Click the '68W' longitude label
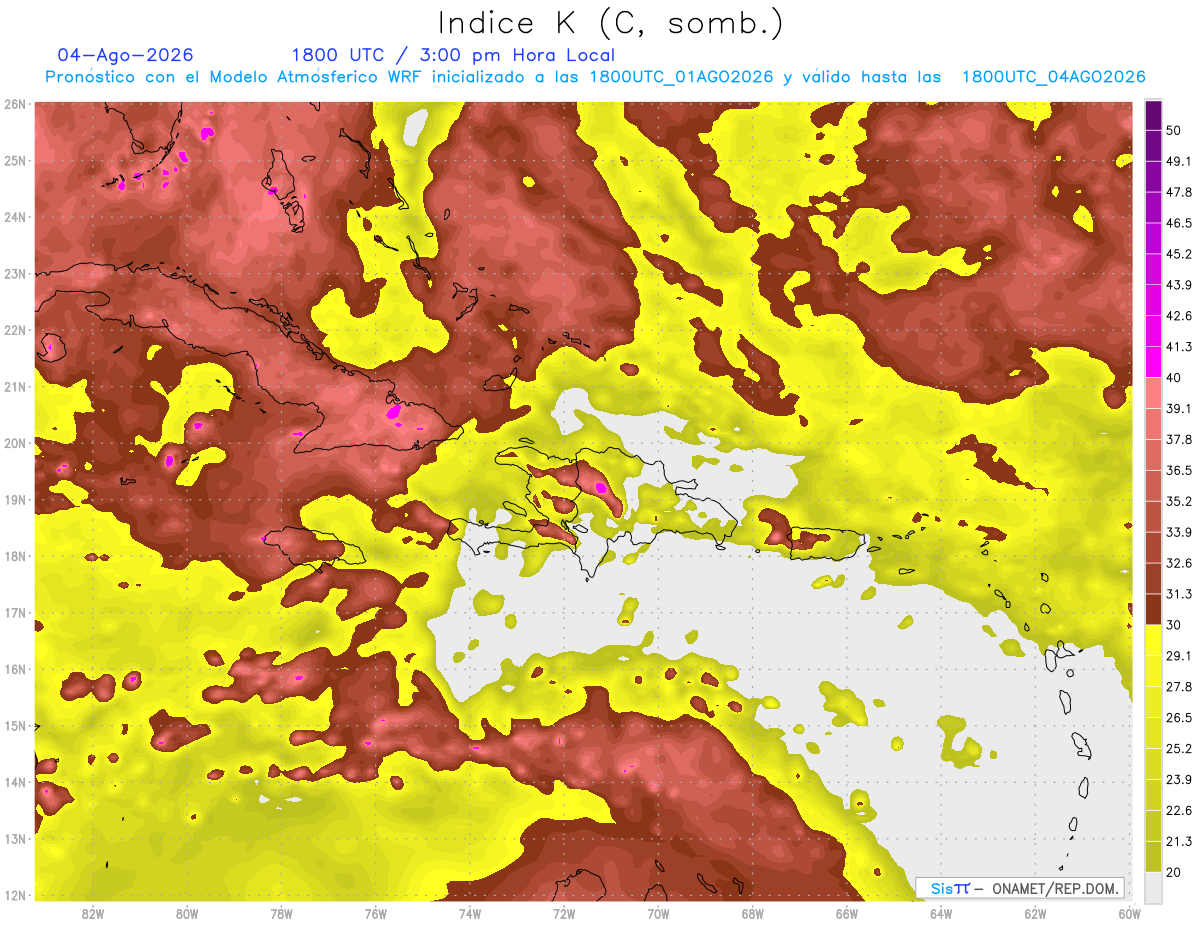 tap(752, 914)
